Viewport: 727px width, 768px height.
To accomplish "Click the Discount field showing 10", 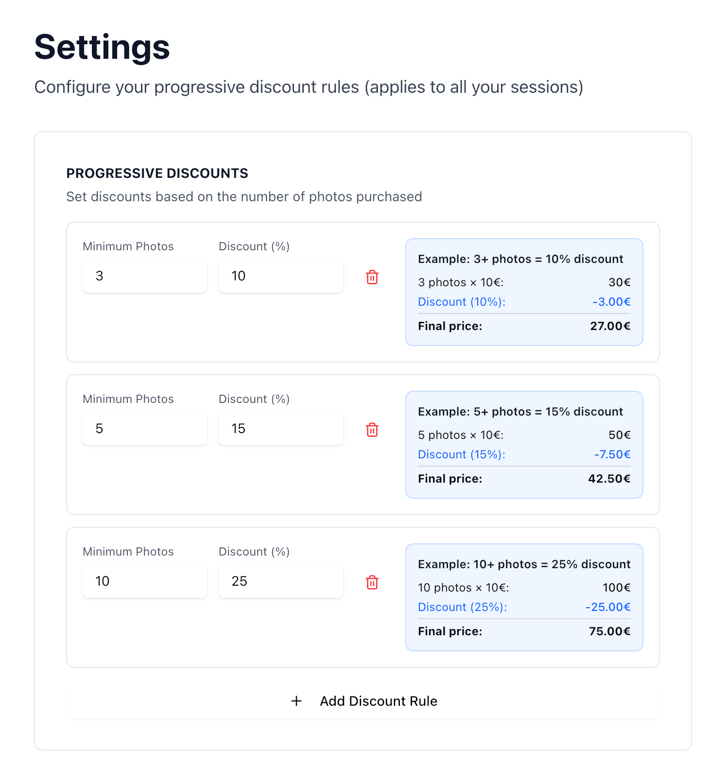I will point(280,276).
